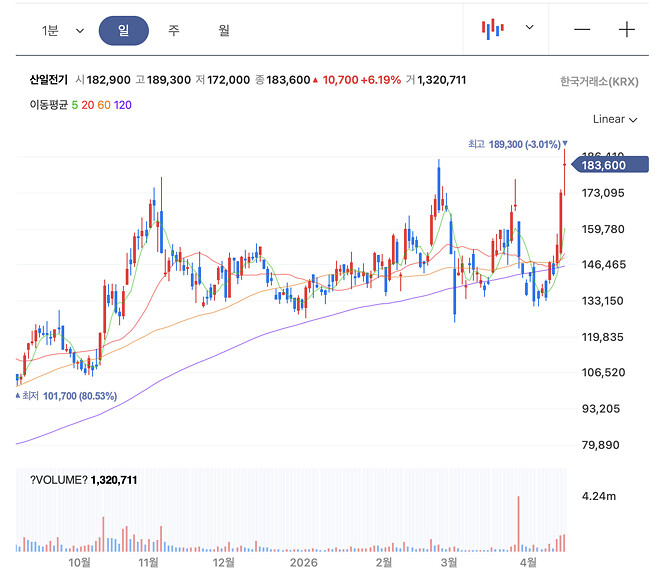Click the 93,205 price axis label
Viewport: 660px width, 587px height.
click(x=601, y=409)
